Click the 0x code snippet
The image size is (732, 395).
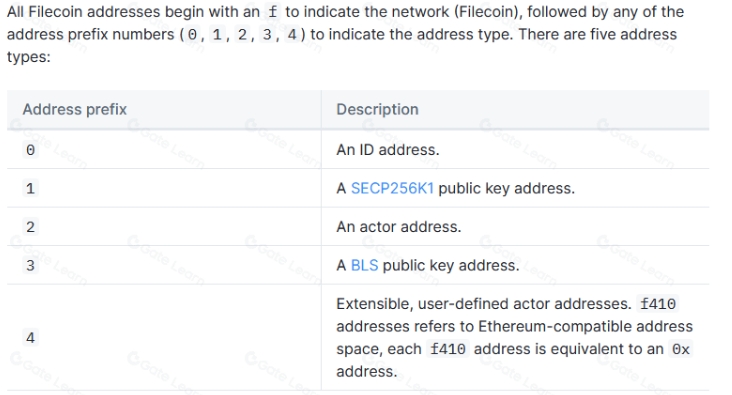pos(681,349)
